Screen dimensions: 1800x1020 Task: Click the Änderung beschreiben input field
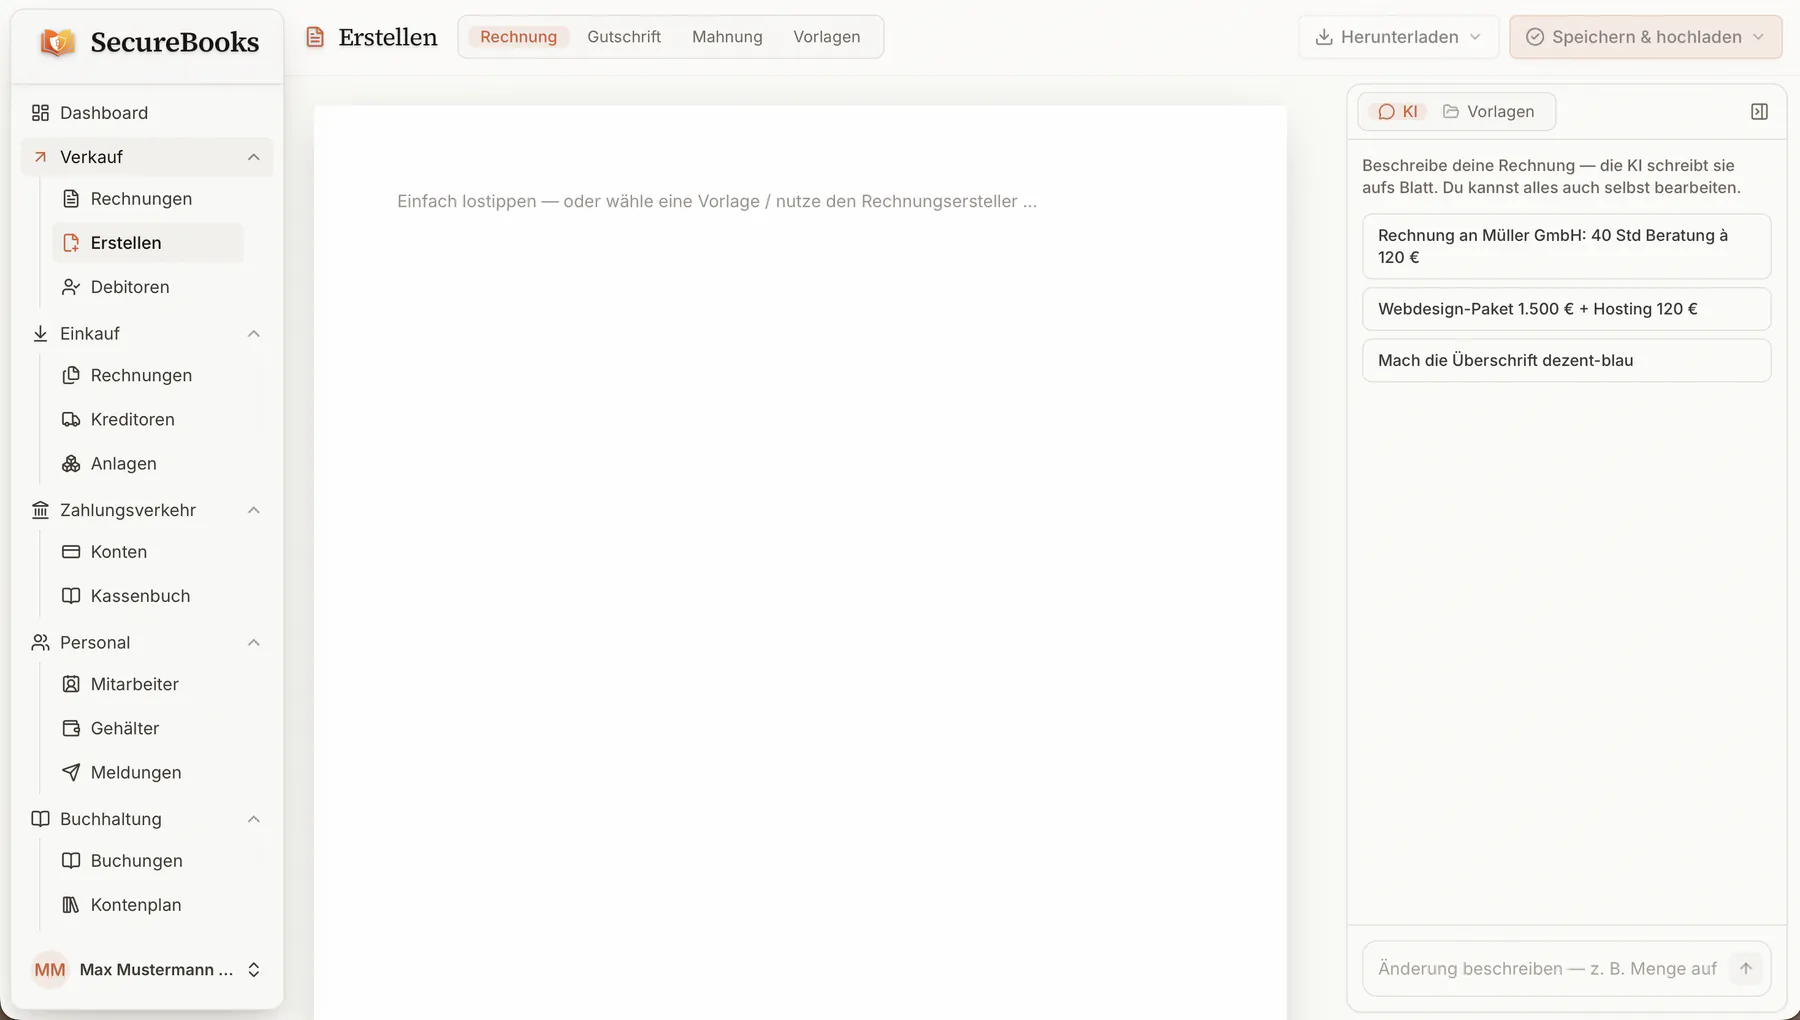tap(1547, 968)
